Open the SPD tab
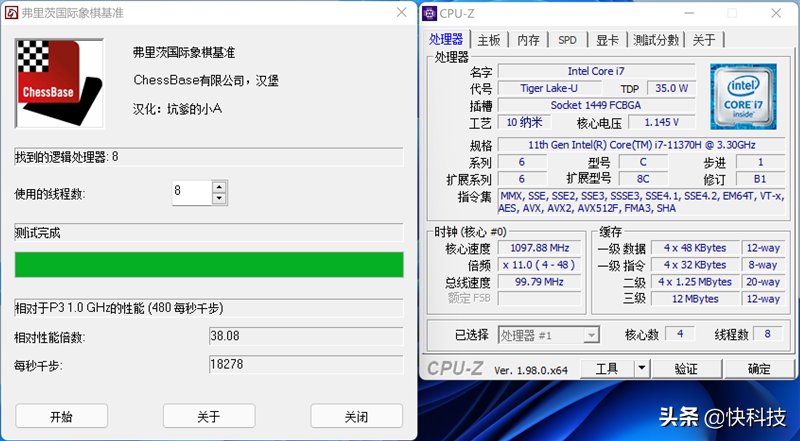800x441 pixels. point(567,40)
